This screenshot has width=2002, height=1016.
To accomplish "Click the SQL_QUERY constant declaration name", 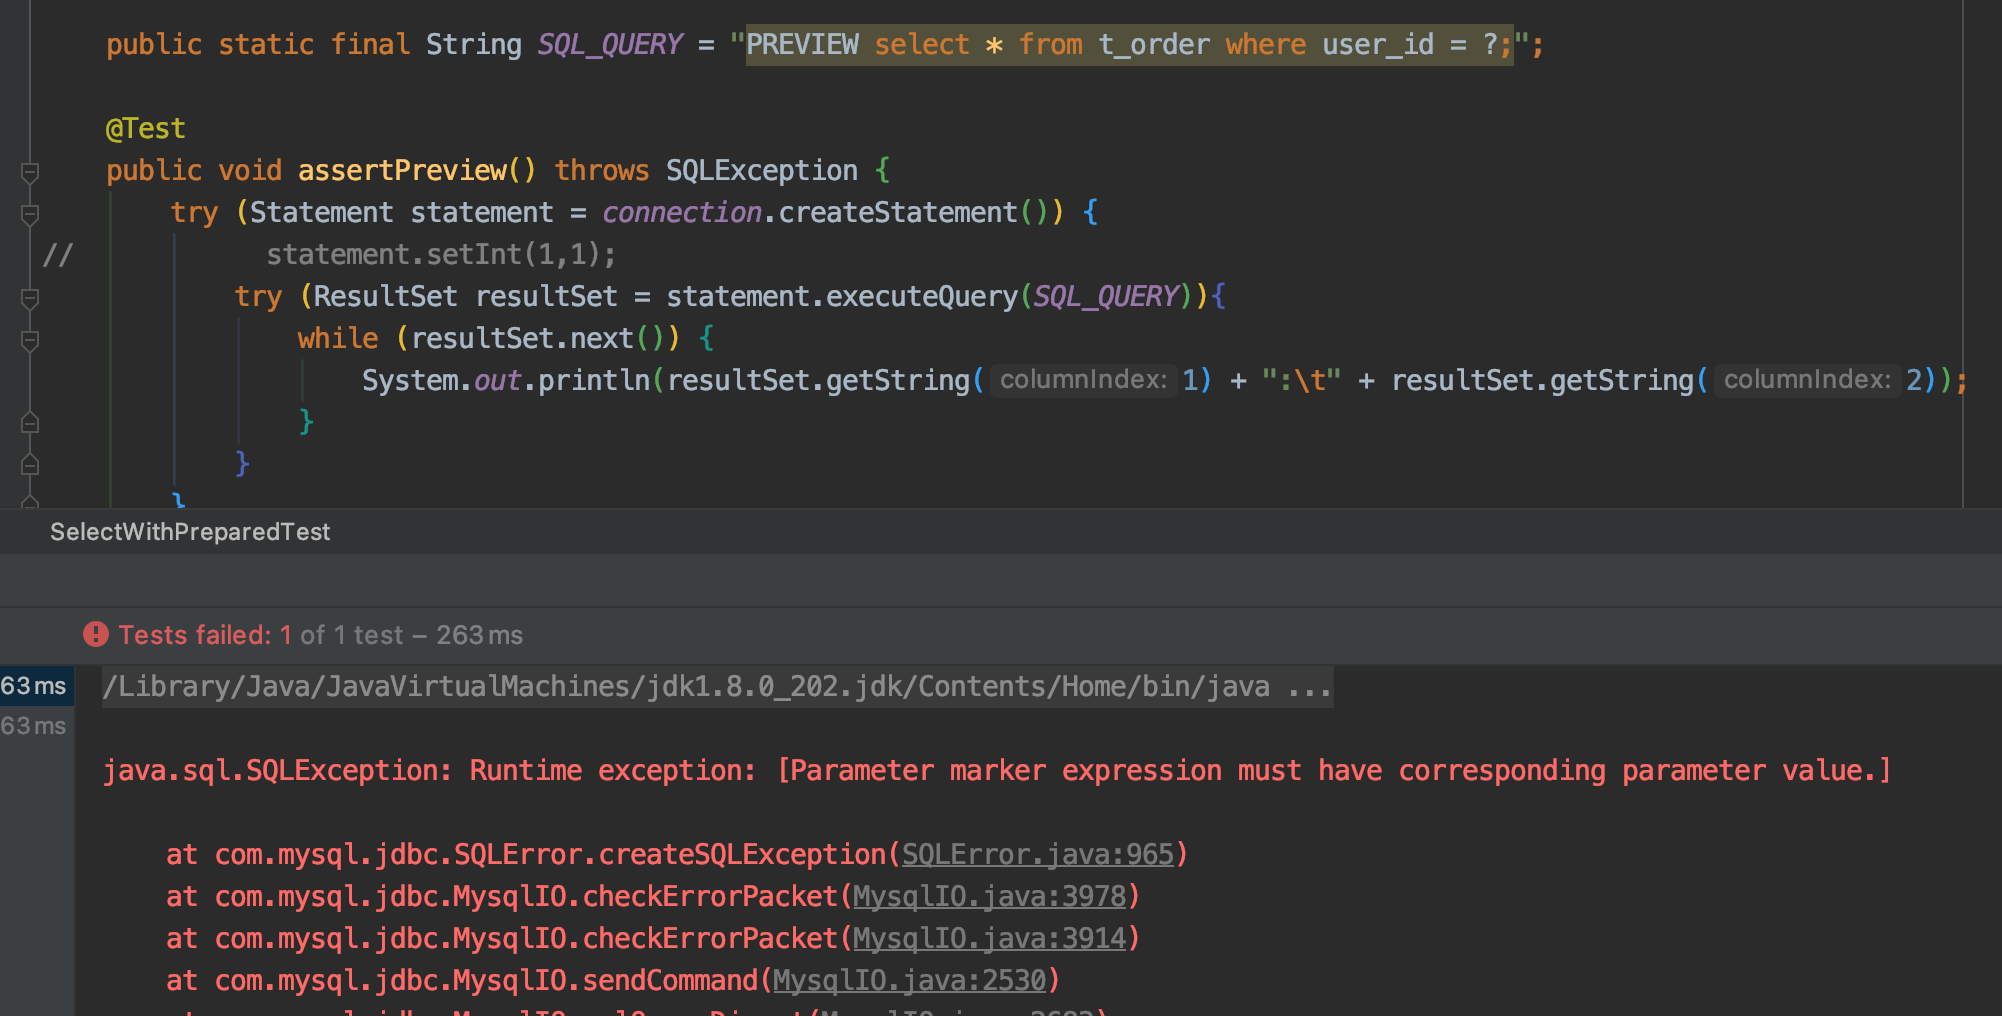I will pyautogui.click(x=609, y=45).
